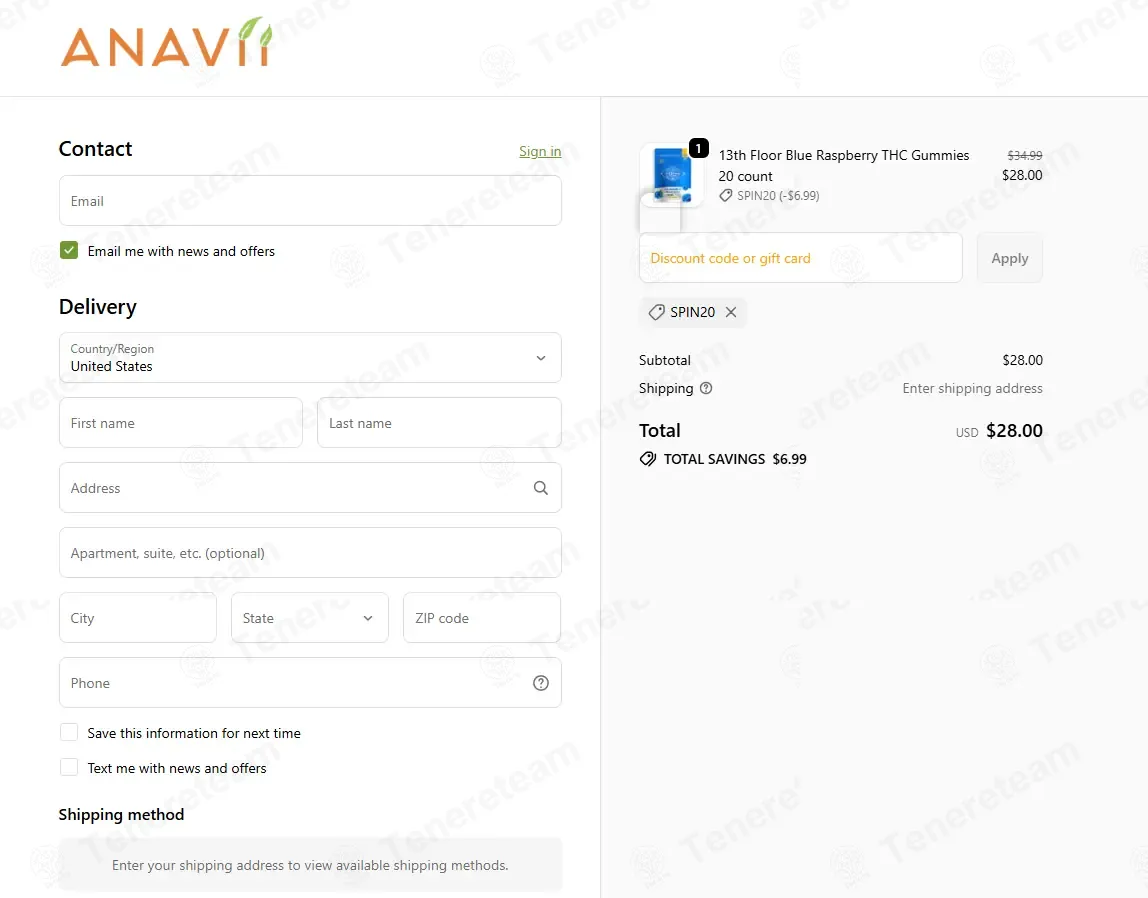This screenshot has height=898, width=1148.
Task: Click the Discount code or gift card field
Action: coord(800,258)
